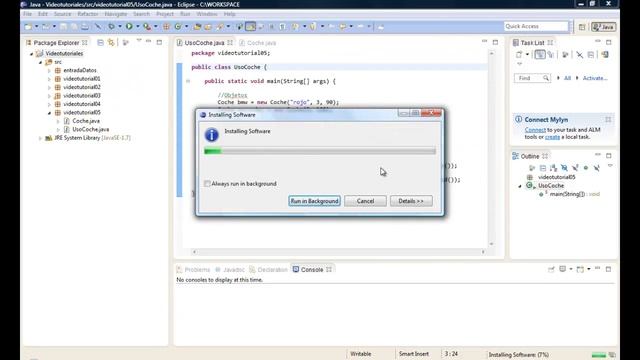Click the Run External Tools toolbar icon
This screenshot has height=360, width=640.
click(147, 27)
